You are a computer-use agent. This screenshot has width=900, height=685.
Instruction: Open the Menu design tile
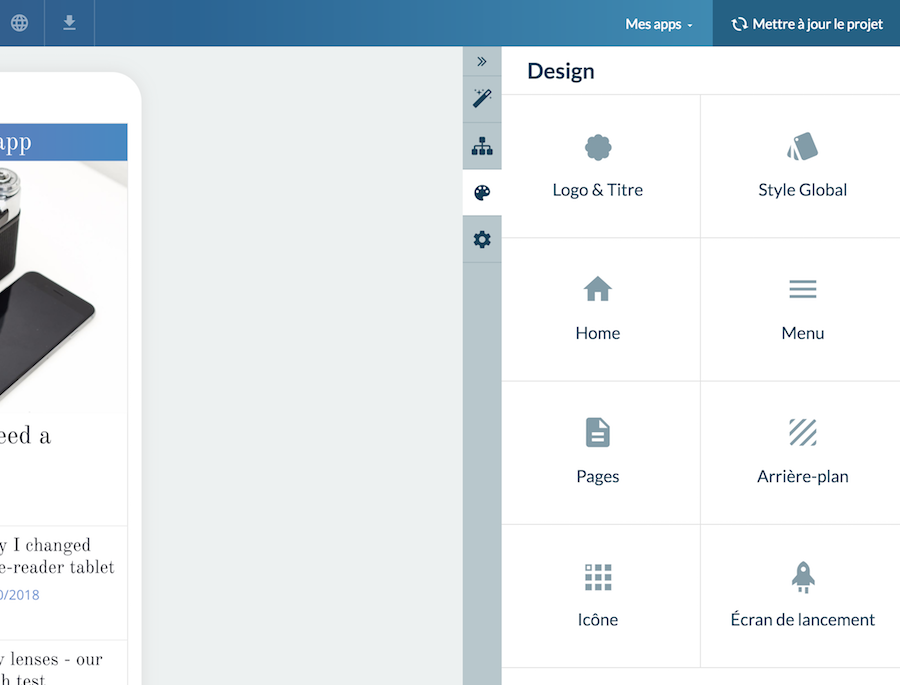pyautogui.click(x=802, y=310)
